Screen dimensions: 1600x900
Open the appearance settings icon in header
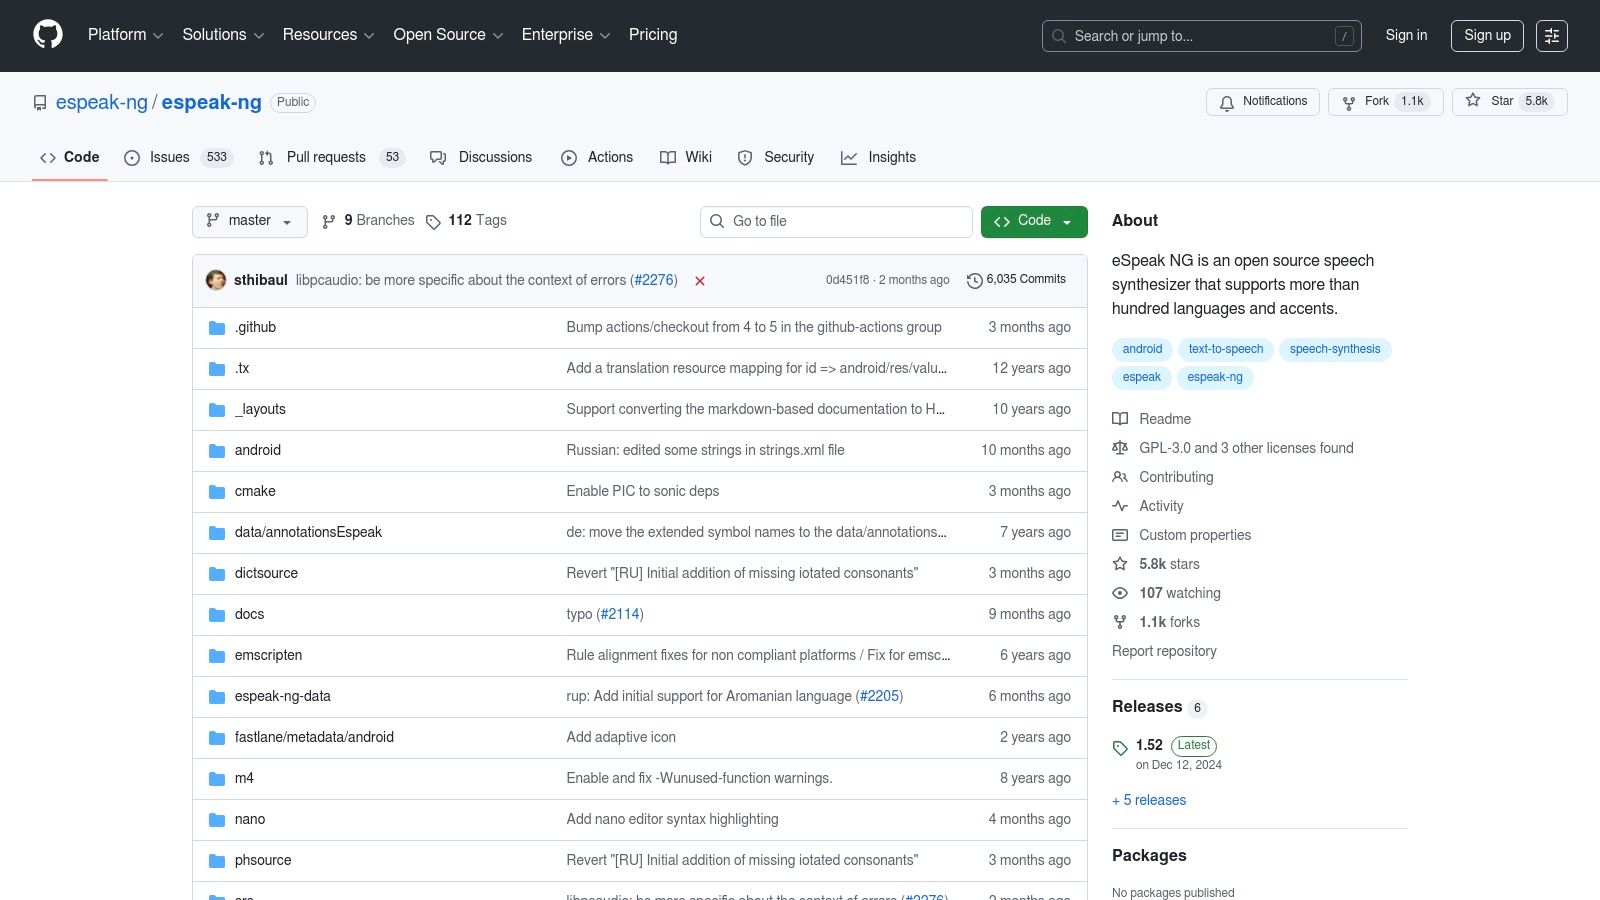(1551, 36)
